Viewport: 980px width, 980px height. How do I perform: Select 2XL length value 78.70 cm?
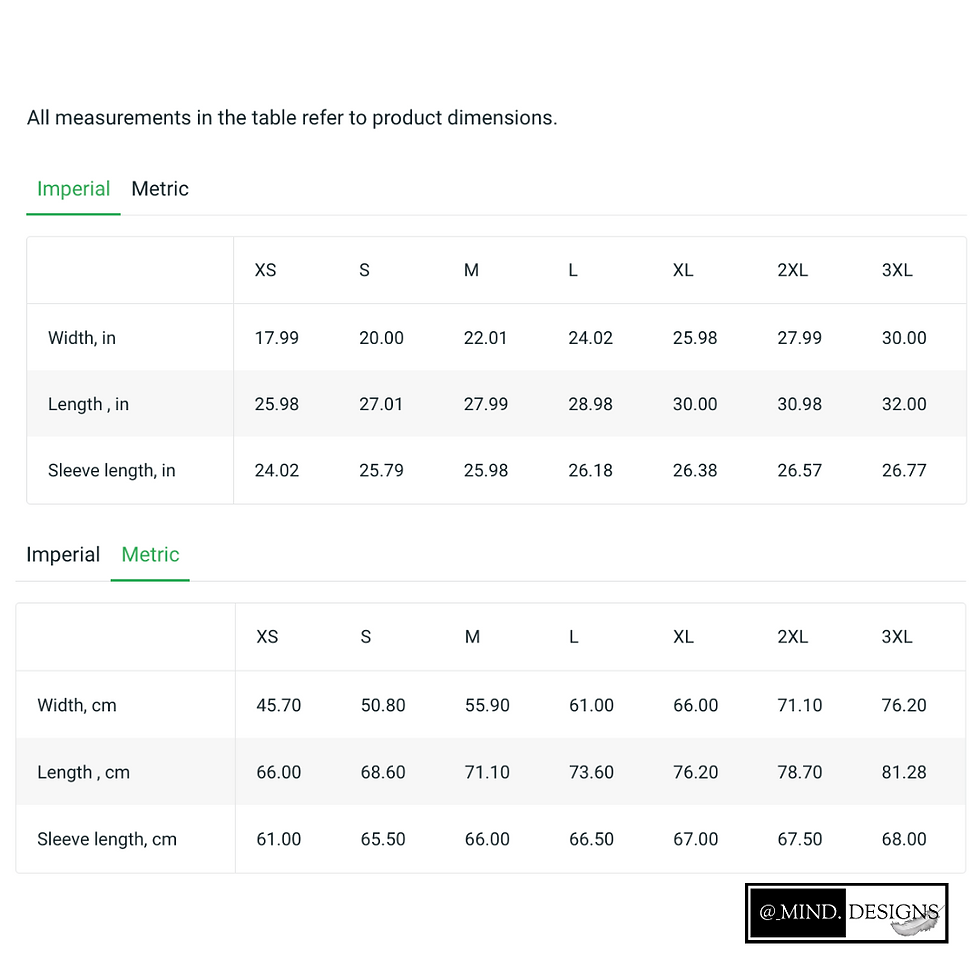(x=800, y=772)
